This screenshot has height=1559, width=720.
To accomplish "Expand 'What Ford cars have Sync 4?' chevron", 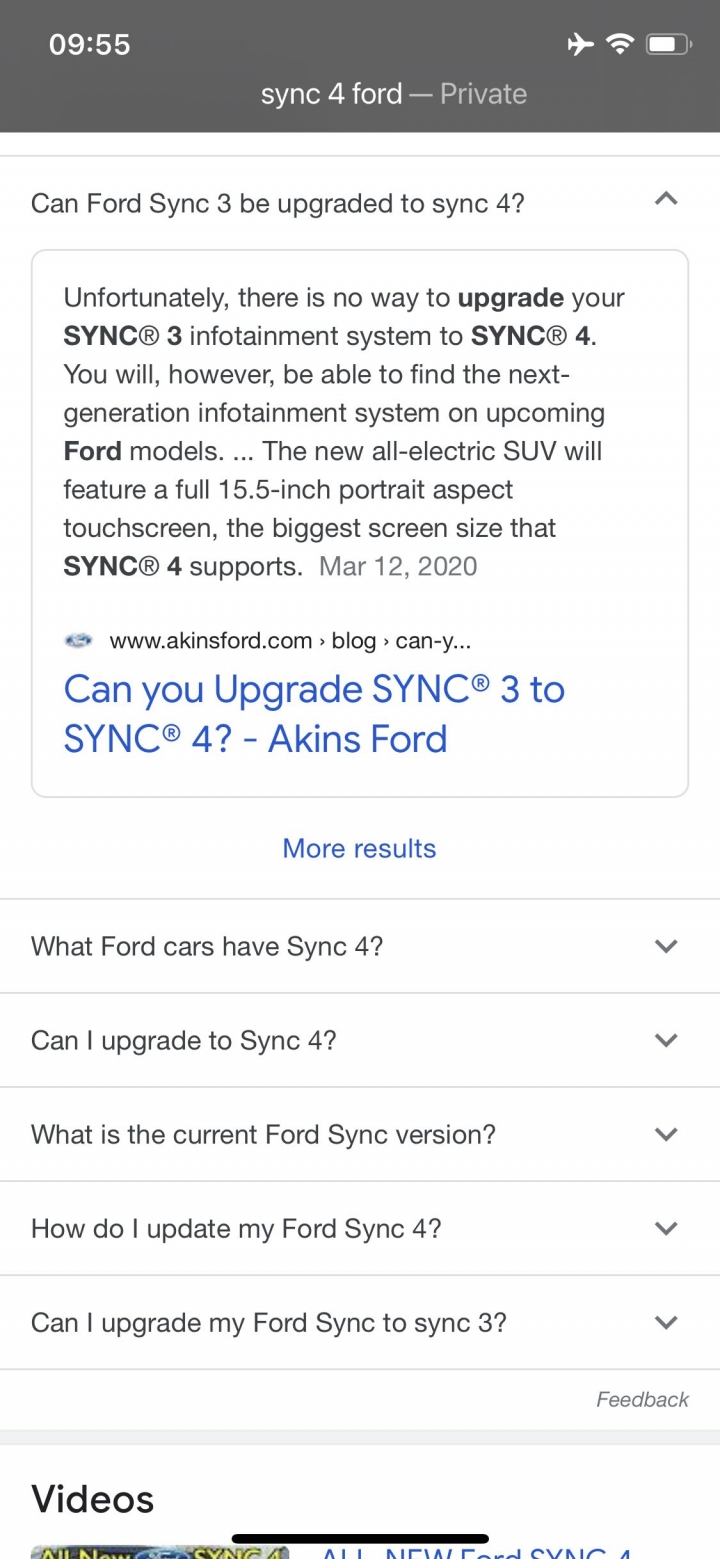I will tap(666, 946).
